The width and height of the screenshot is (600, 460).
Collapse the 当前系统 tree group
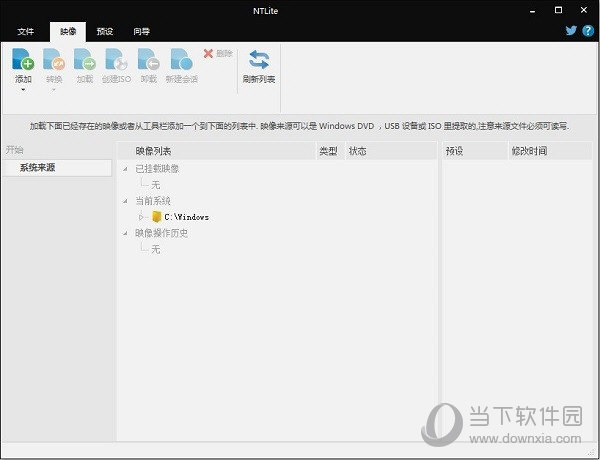pyautogui.click(x=125, y=201)
